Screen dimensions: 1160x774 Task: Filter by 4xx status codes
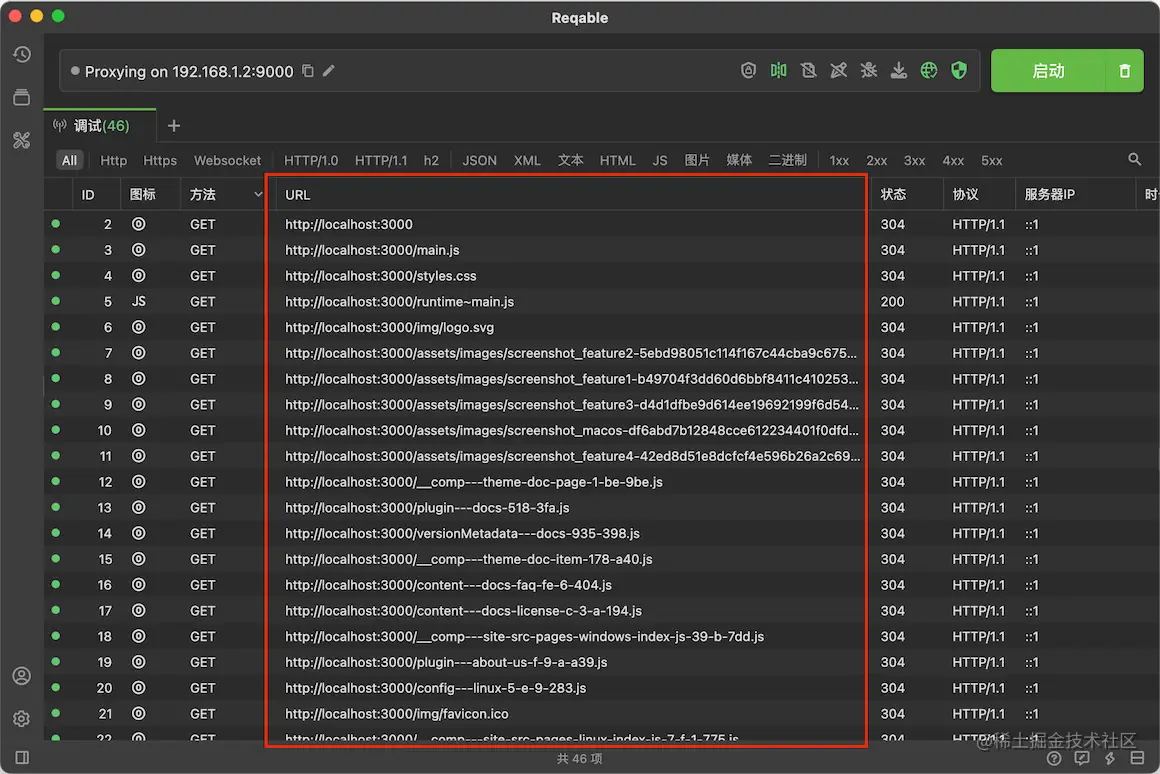pyautogui.click(x=953, y=161)
